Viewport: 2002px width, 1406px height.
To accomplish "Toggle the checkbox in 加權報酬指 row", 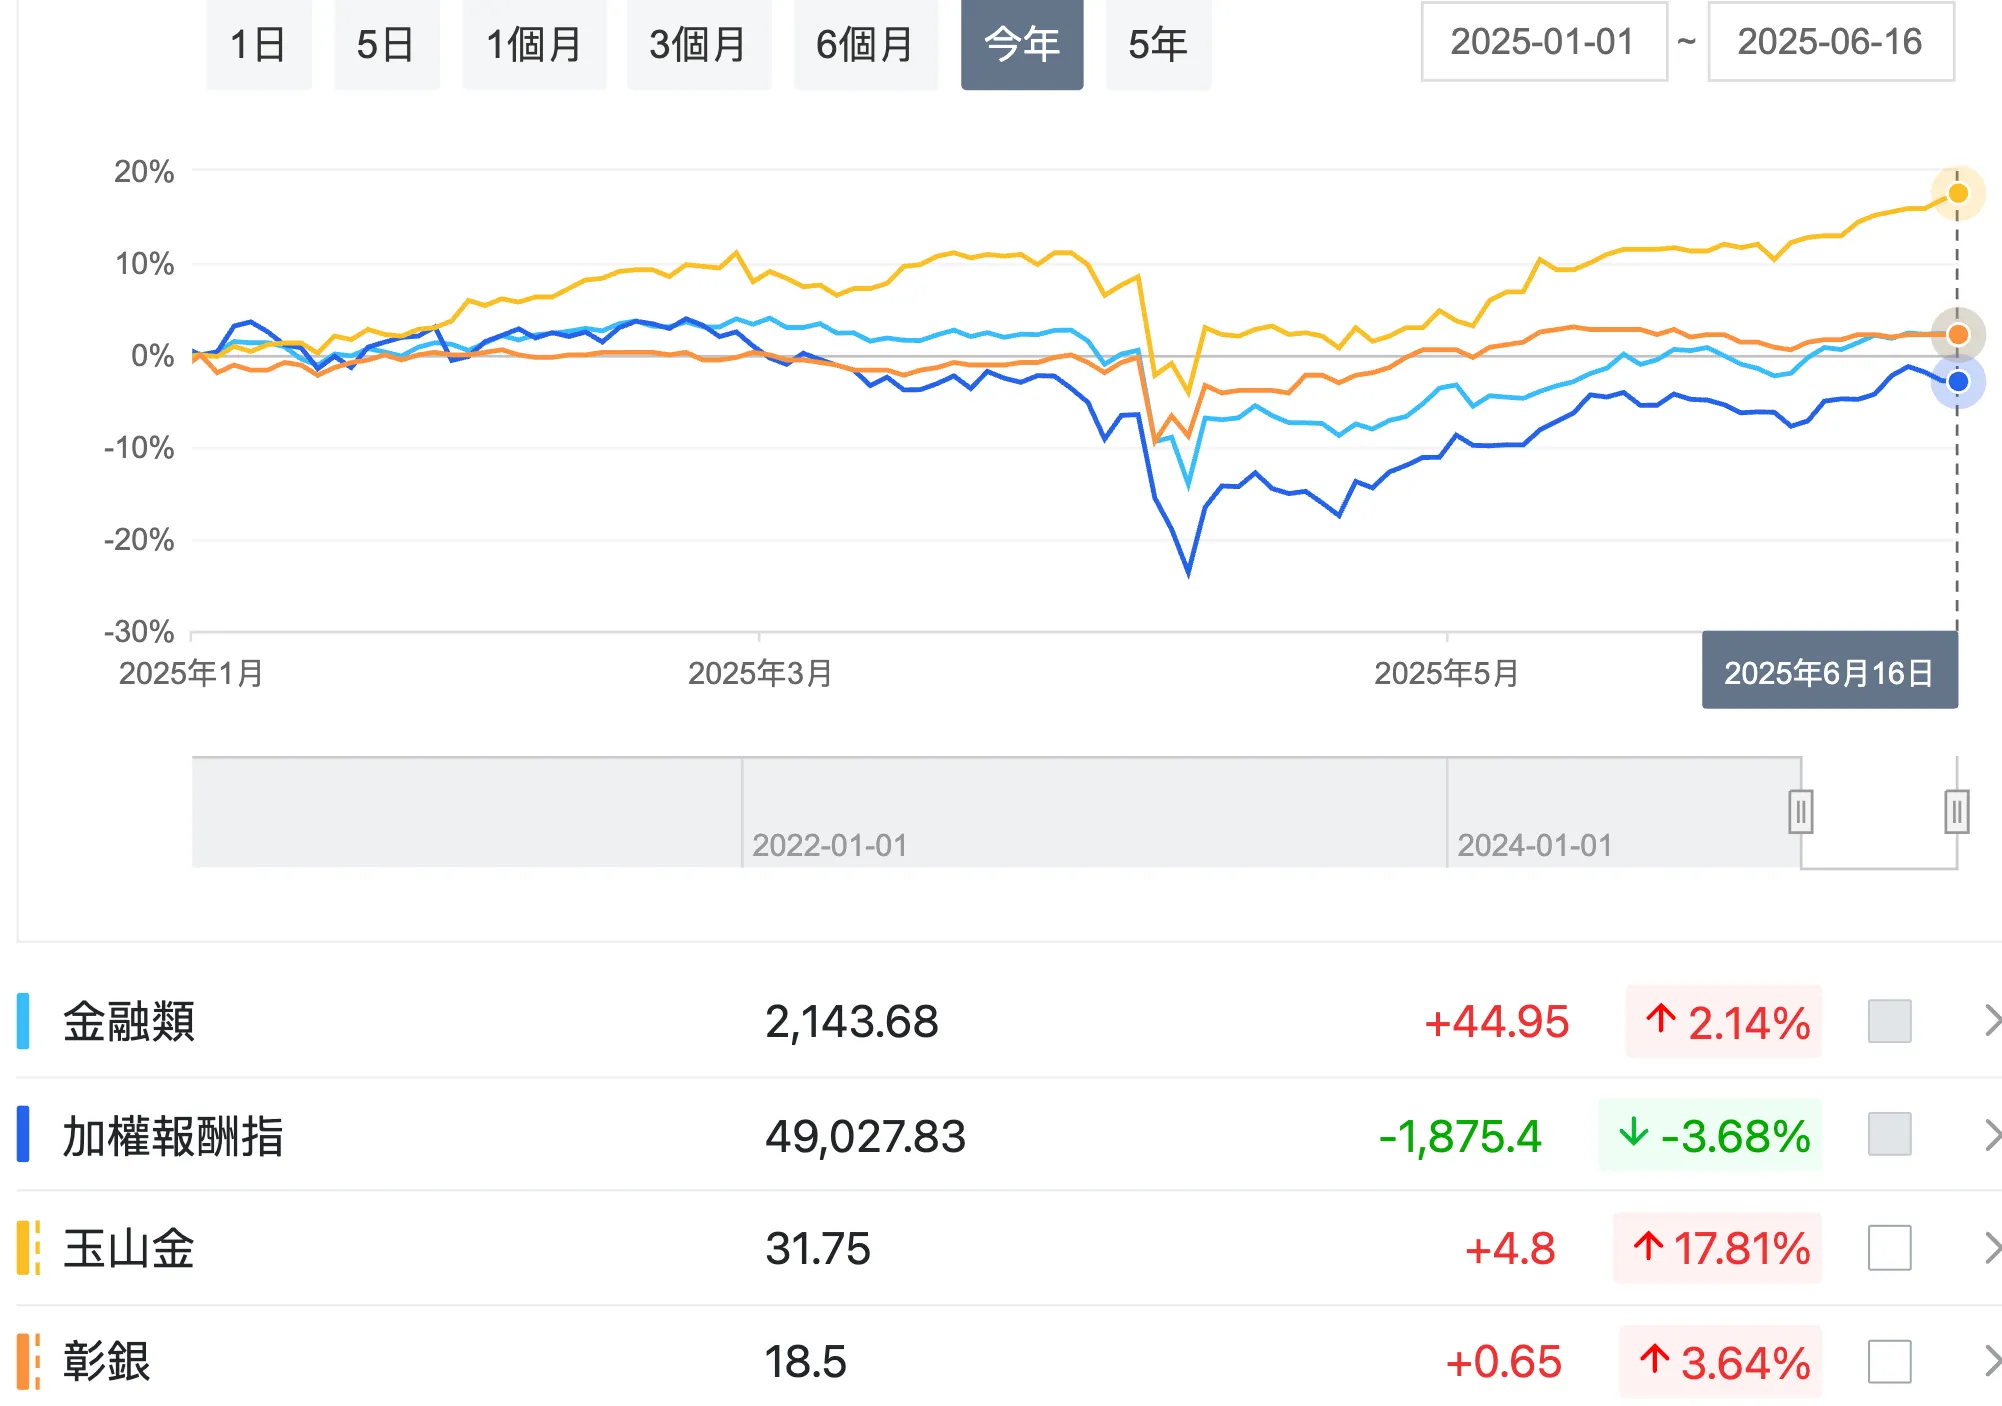I will click(1889, 1134).
